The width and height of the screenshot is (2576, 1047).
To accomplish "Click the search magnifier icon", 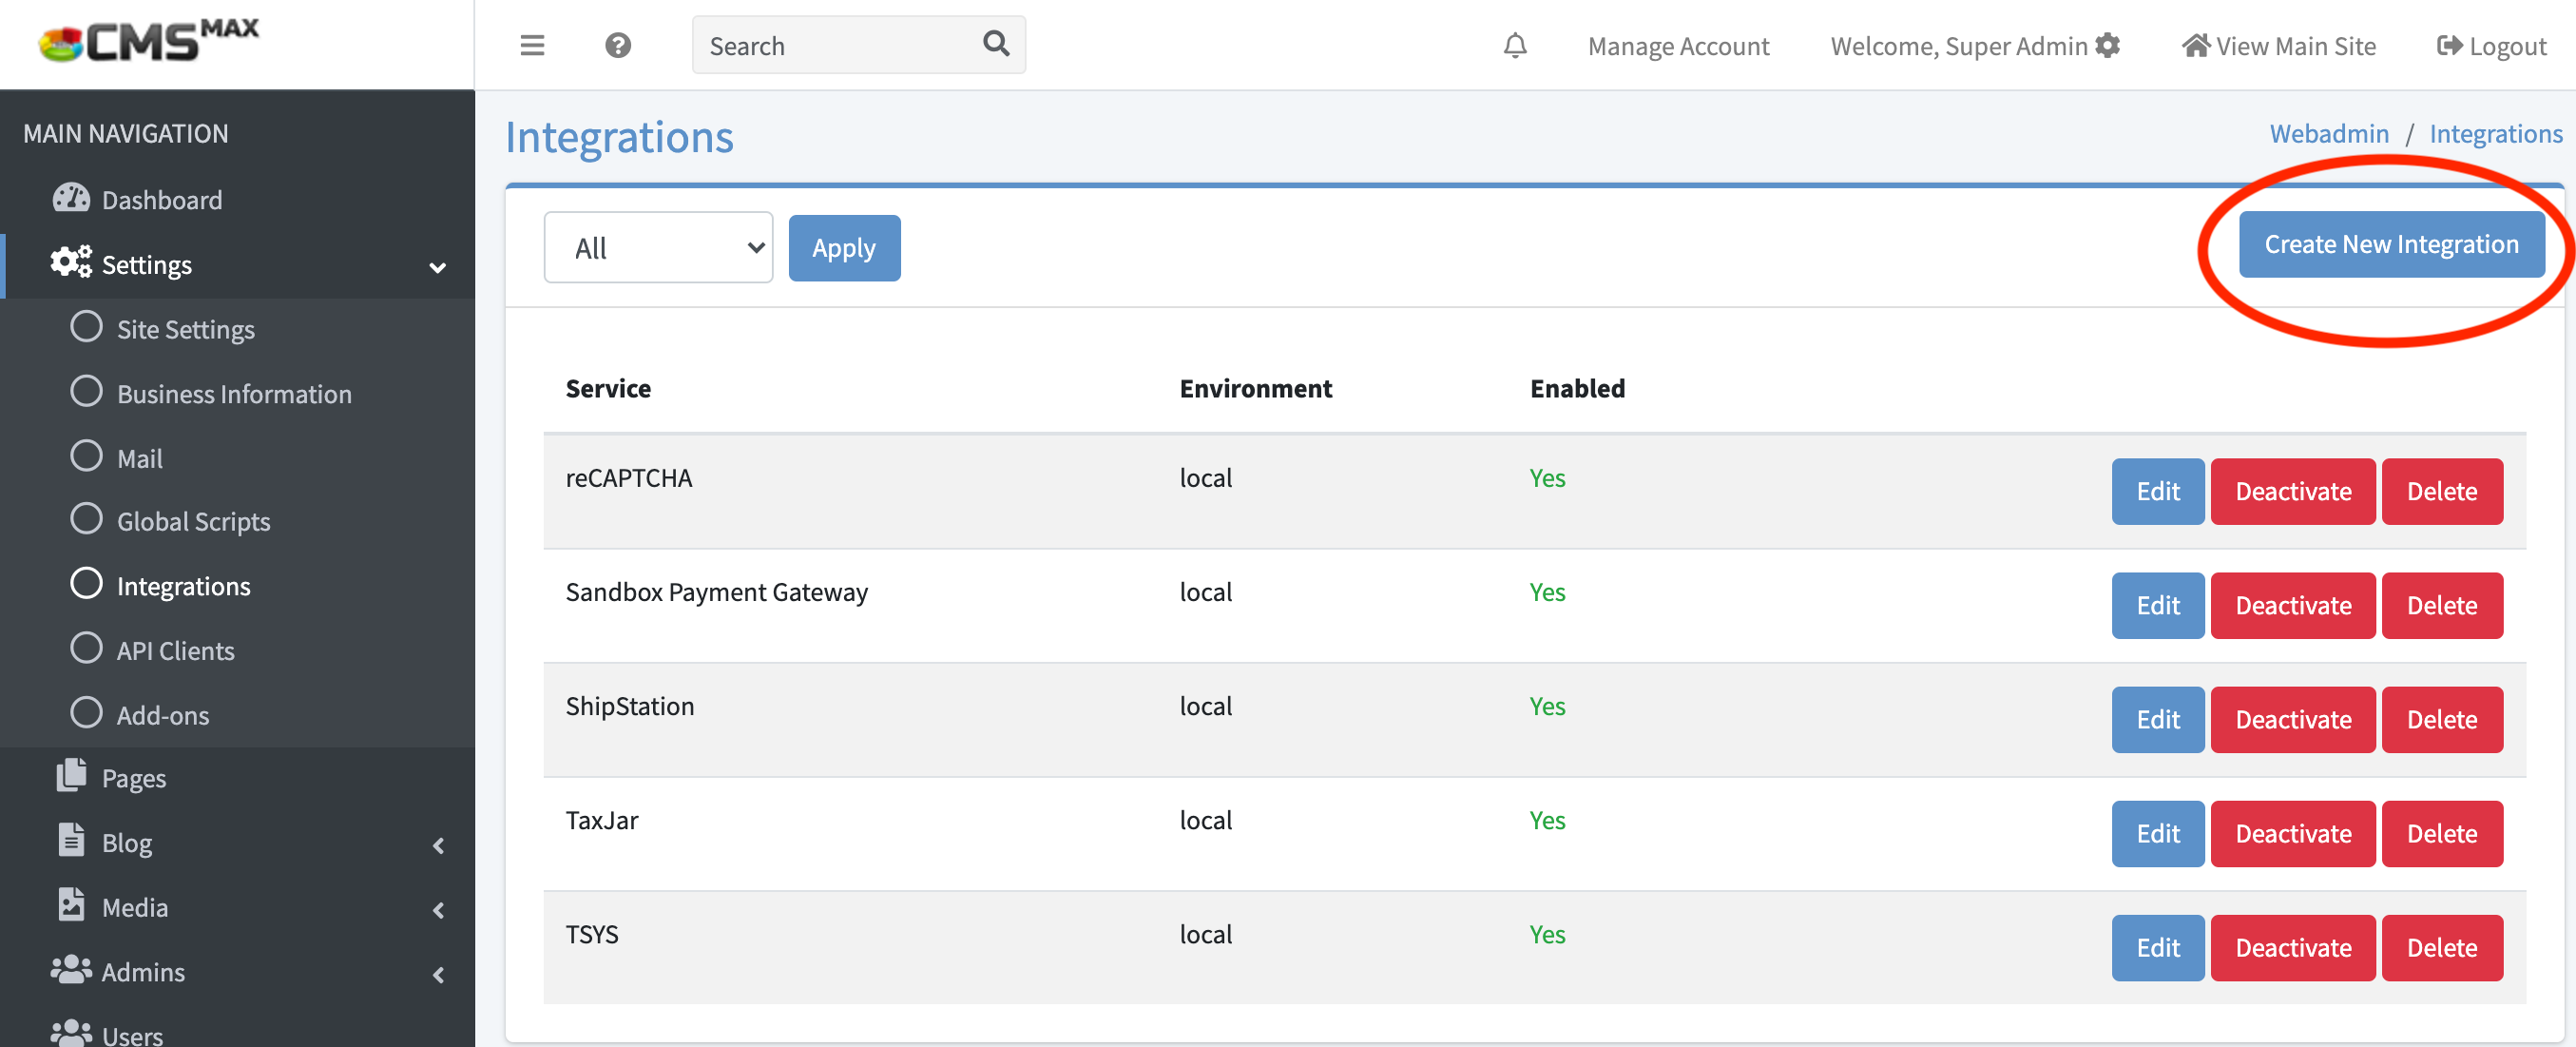I will [995, 43].
